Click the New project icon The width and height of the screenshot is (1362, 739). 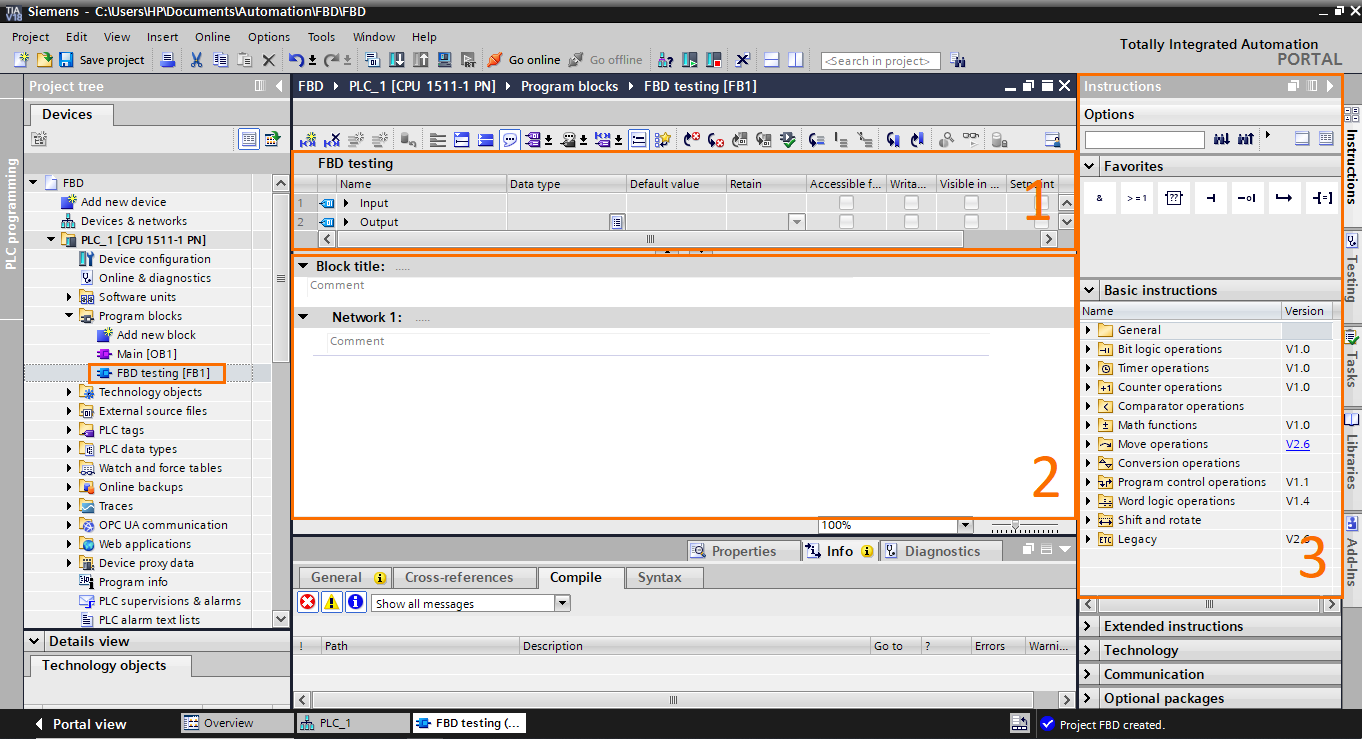[21, 60]
